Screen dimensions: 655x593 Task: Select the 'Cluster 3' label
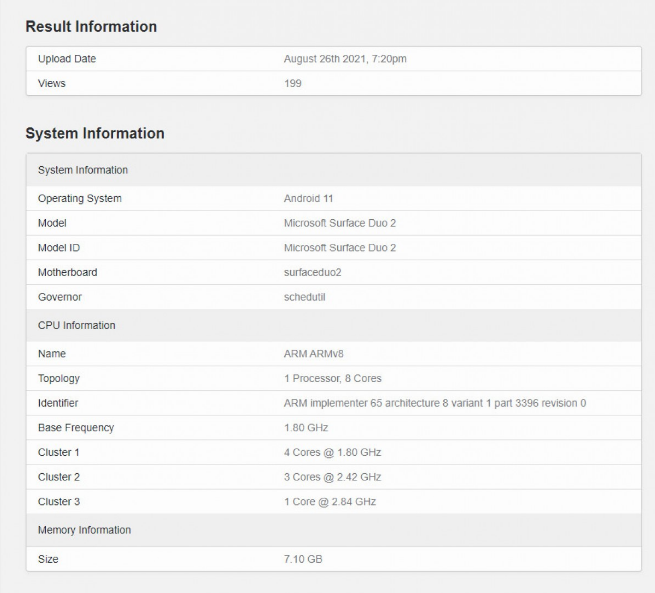(x=59, y=502)
